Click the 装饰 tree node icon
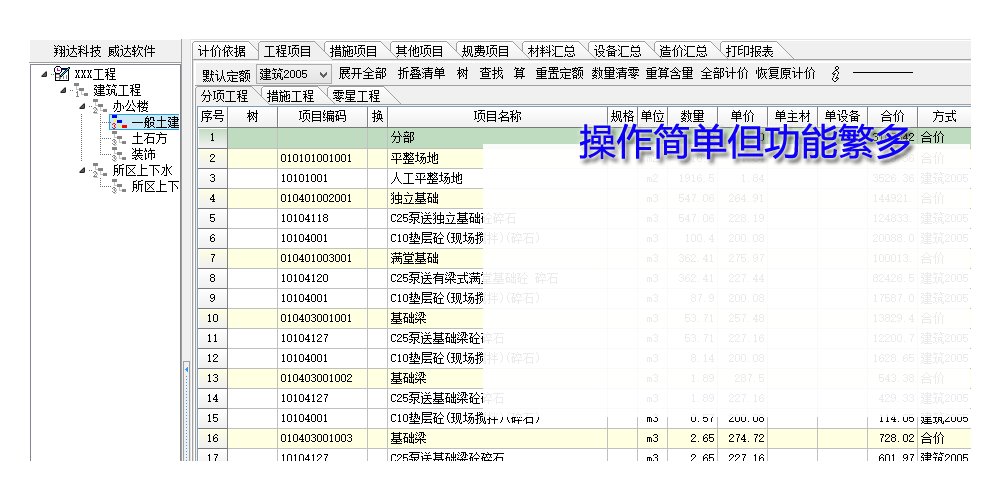Image resolution: width=1000 pixels, height=500 pixels. click(x=119, y=155)
